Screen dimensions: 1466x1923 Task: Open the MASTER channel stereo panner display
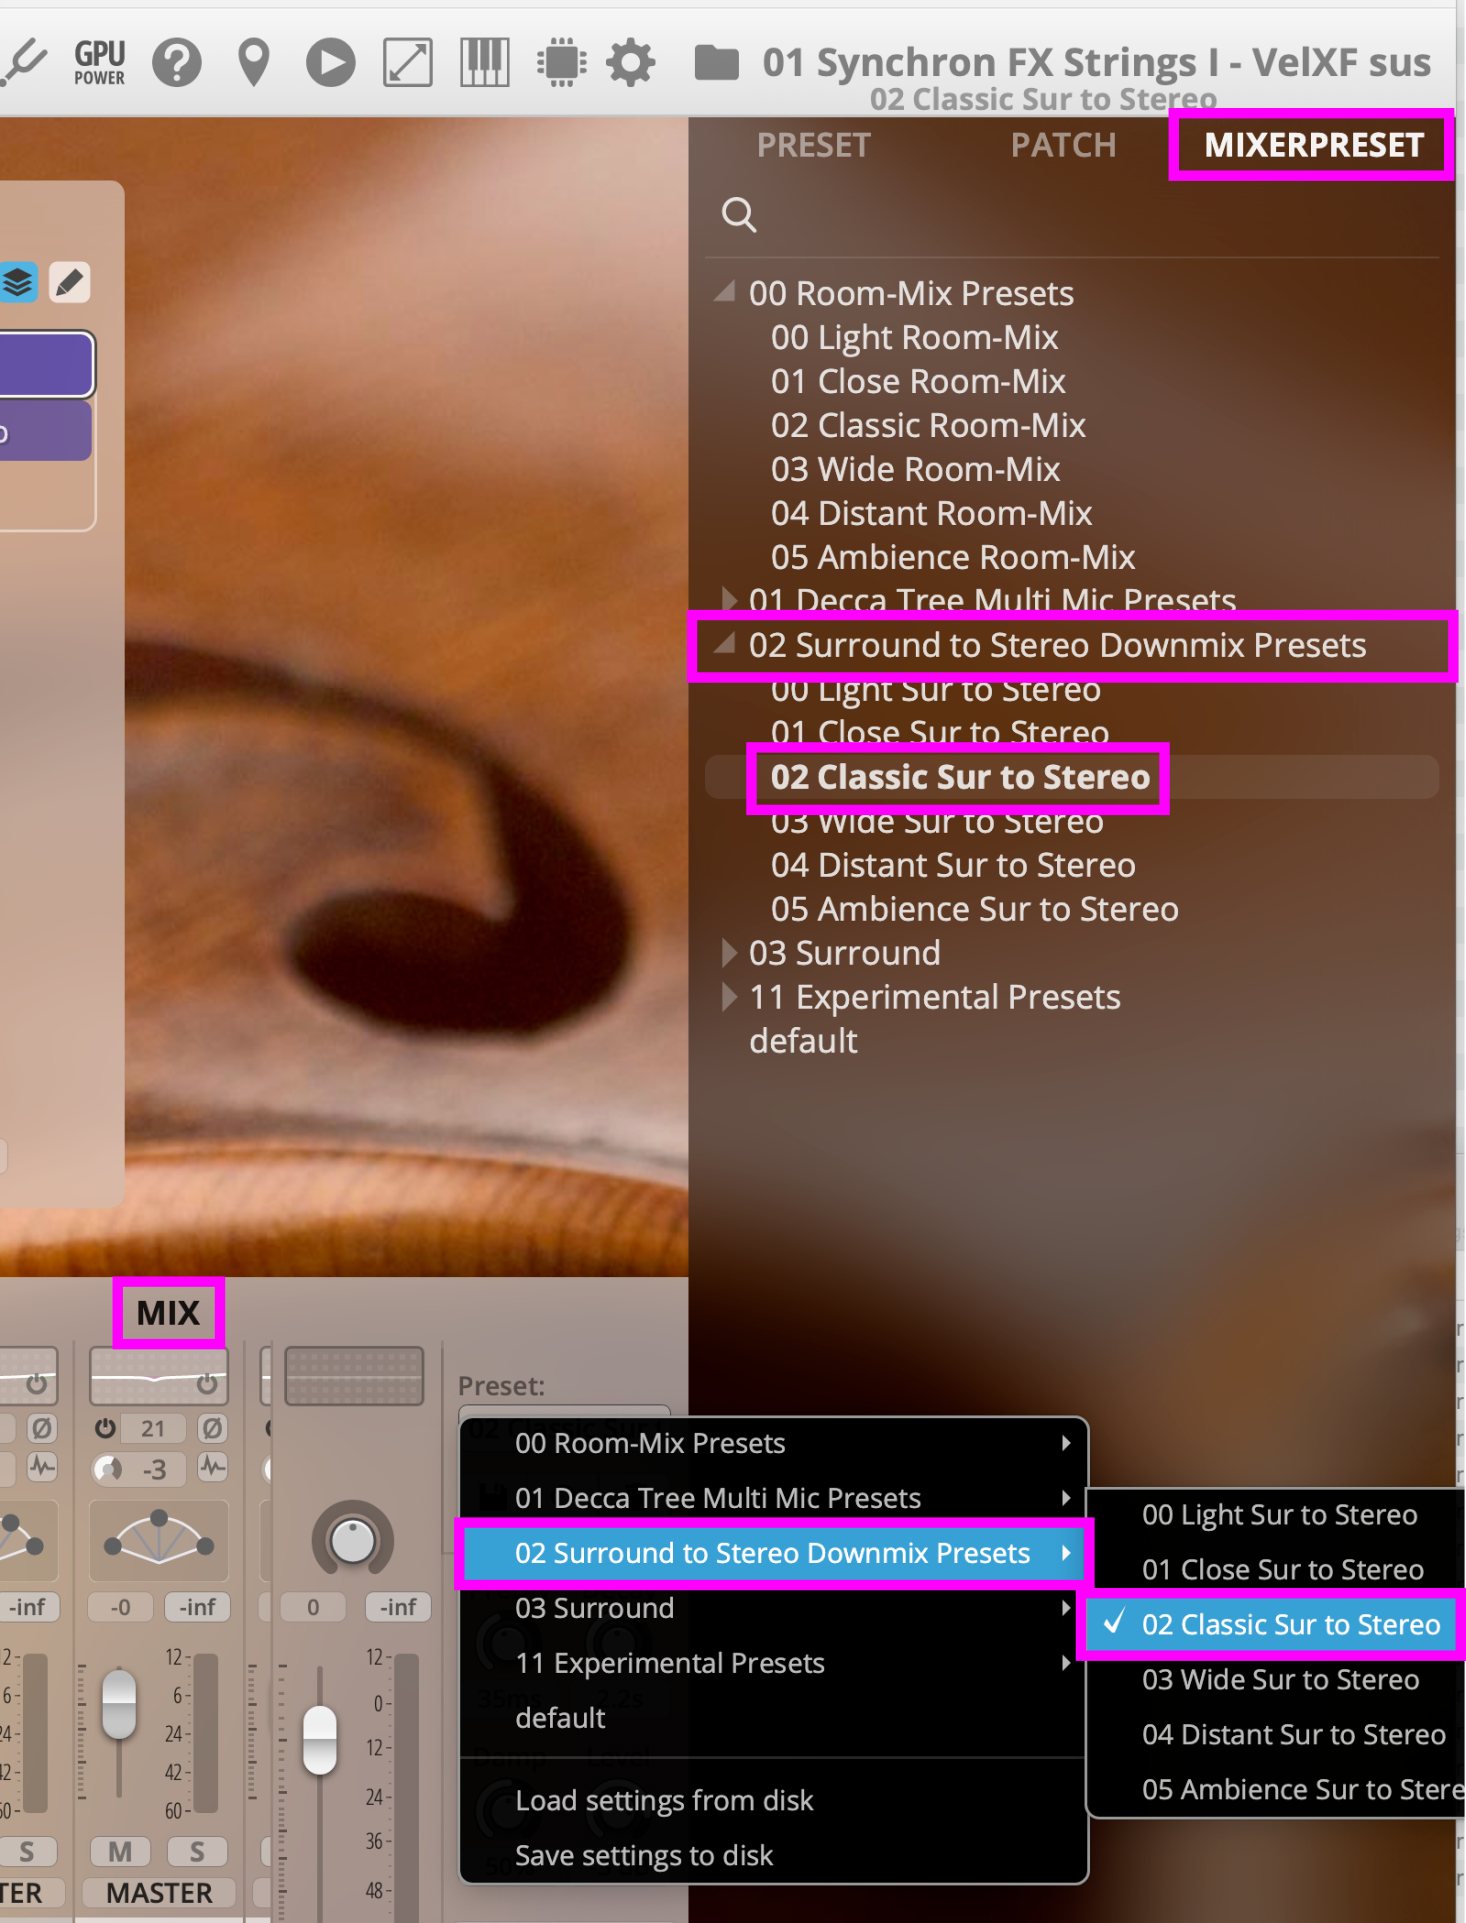159,1541
